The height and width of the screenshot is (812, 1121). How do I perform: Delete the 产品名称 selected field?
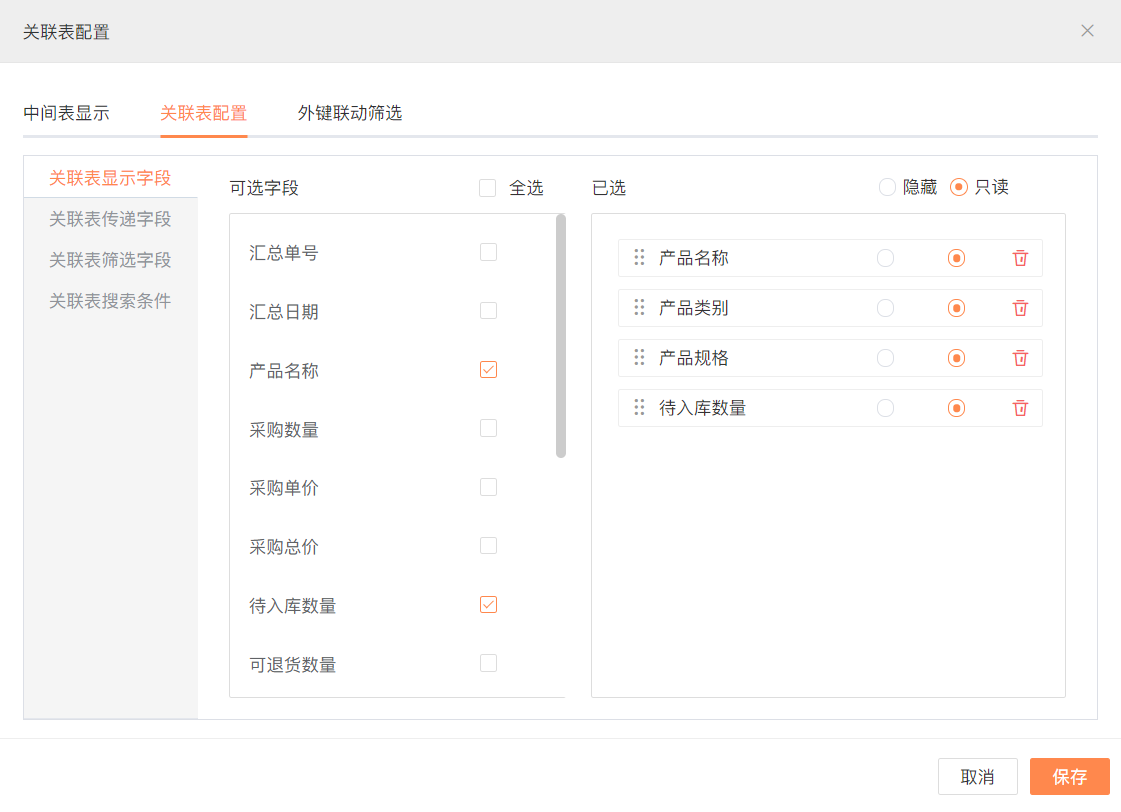pos(1020,258)
